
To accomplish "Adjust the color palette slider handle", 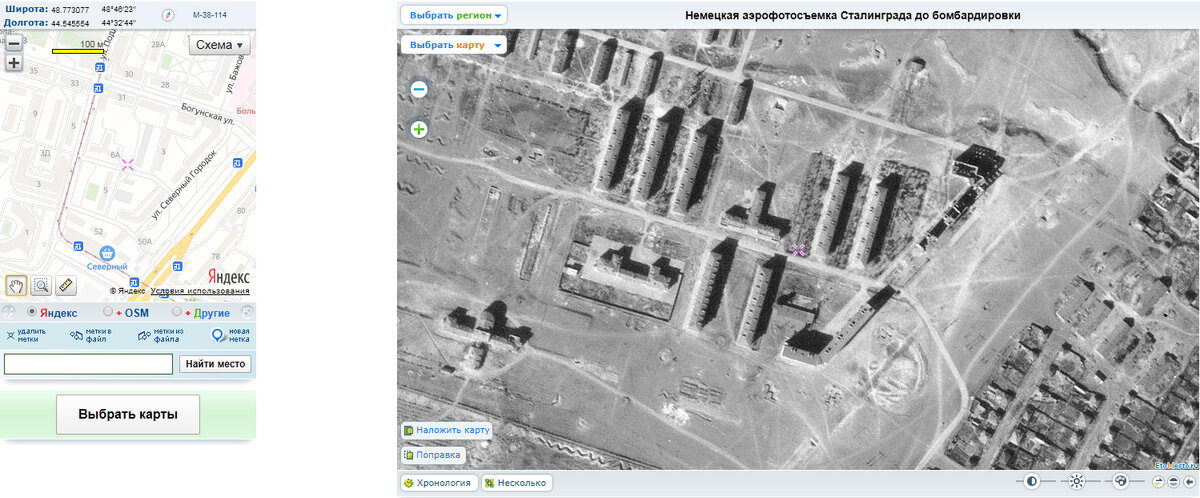I will [x=1121, y=481].
